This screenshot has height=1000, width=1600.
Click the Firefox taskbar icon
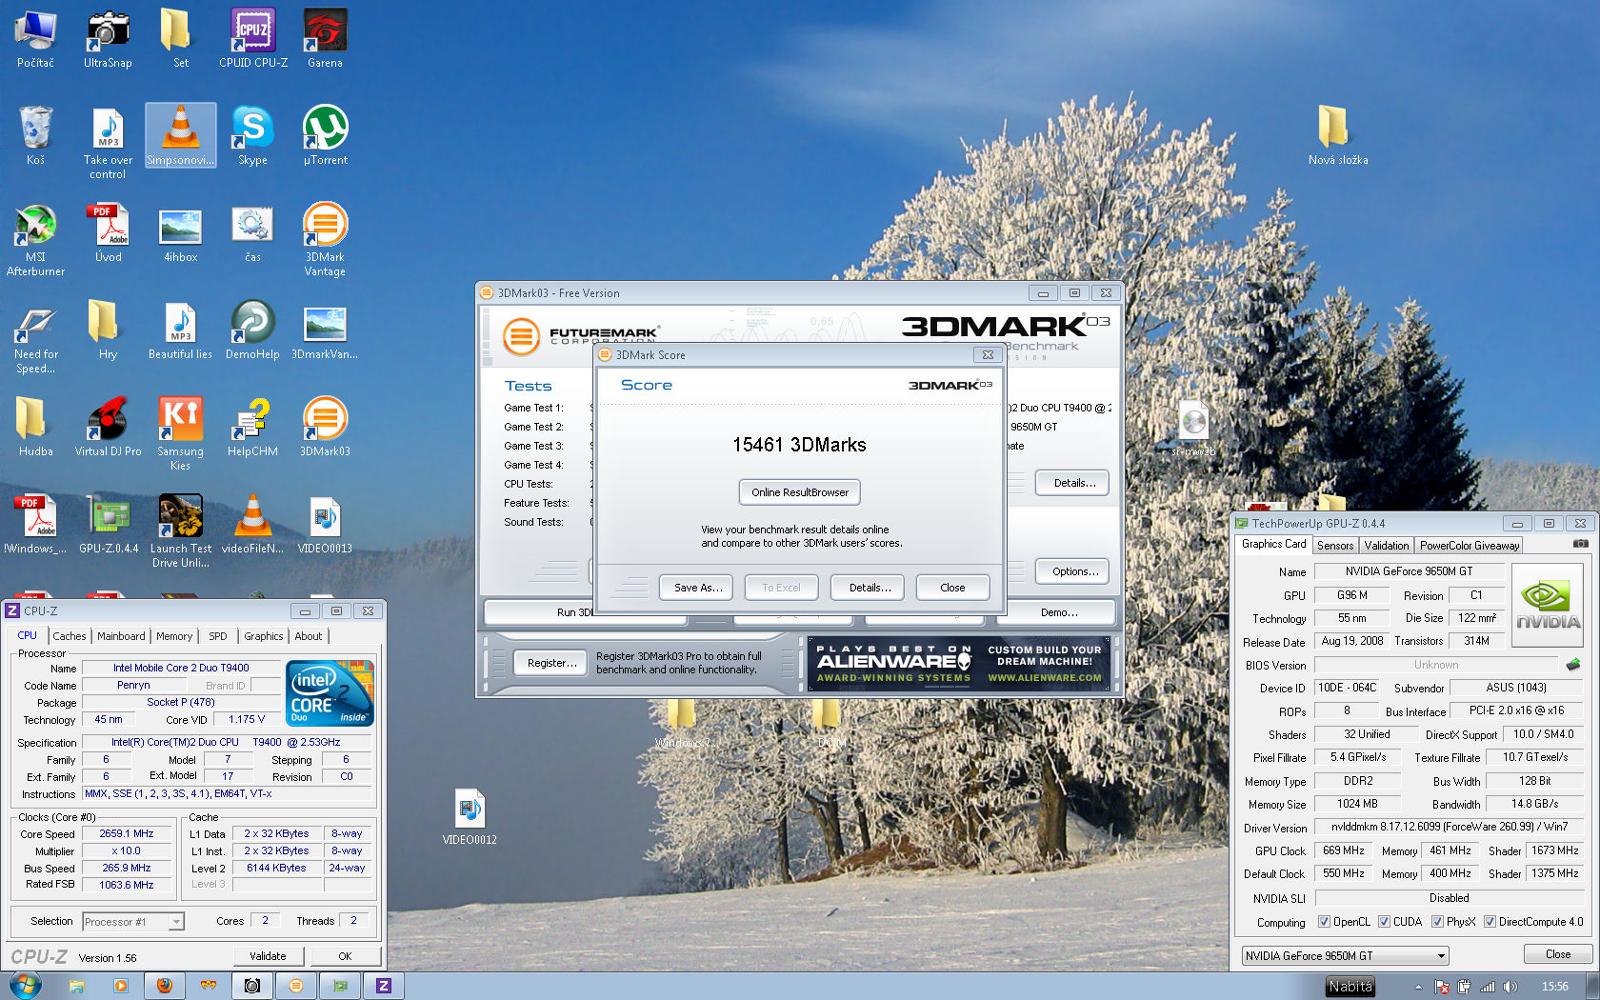click(163, 985)
